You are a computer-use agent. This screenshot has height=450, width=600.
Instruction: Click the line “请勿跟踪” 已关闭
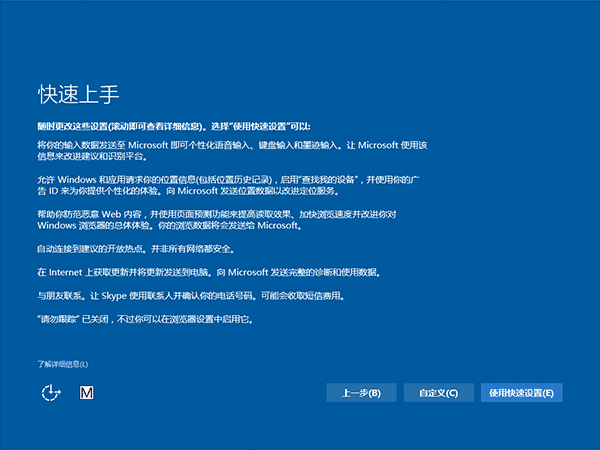pyautogui.click(x=145, y=319)
